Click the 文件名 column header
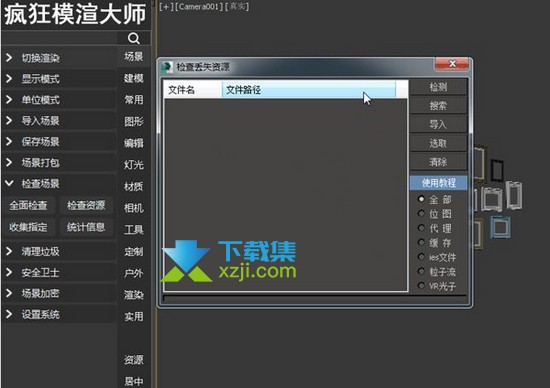Viewport: 550px width, 388px height. point(193,90)
